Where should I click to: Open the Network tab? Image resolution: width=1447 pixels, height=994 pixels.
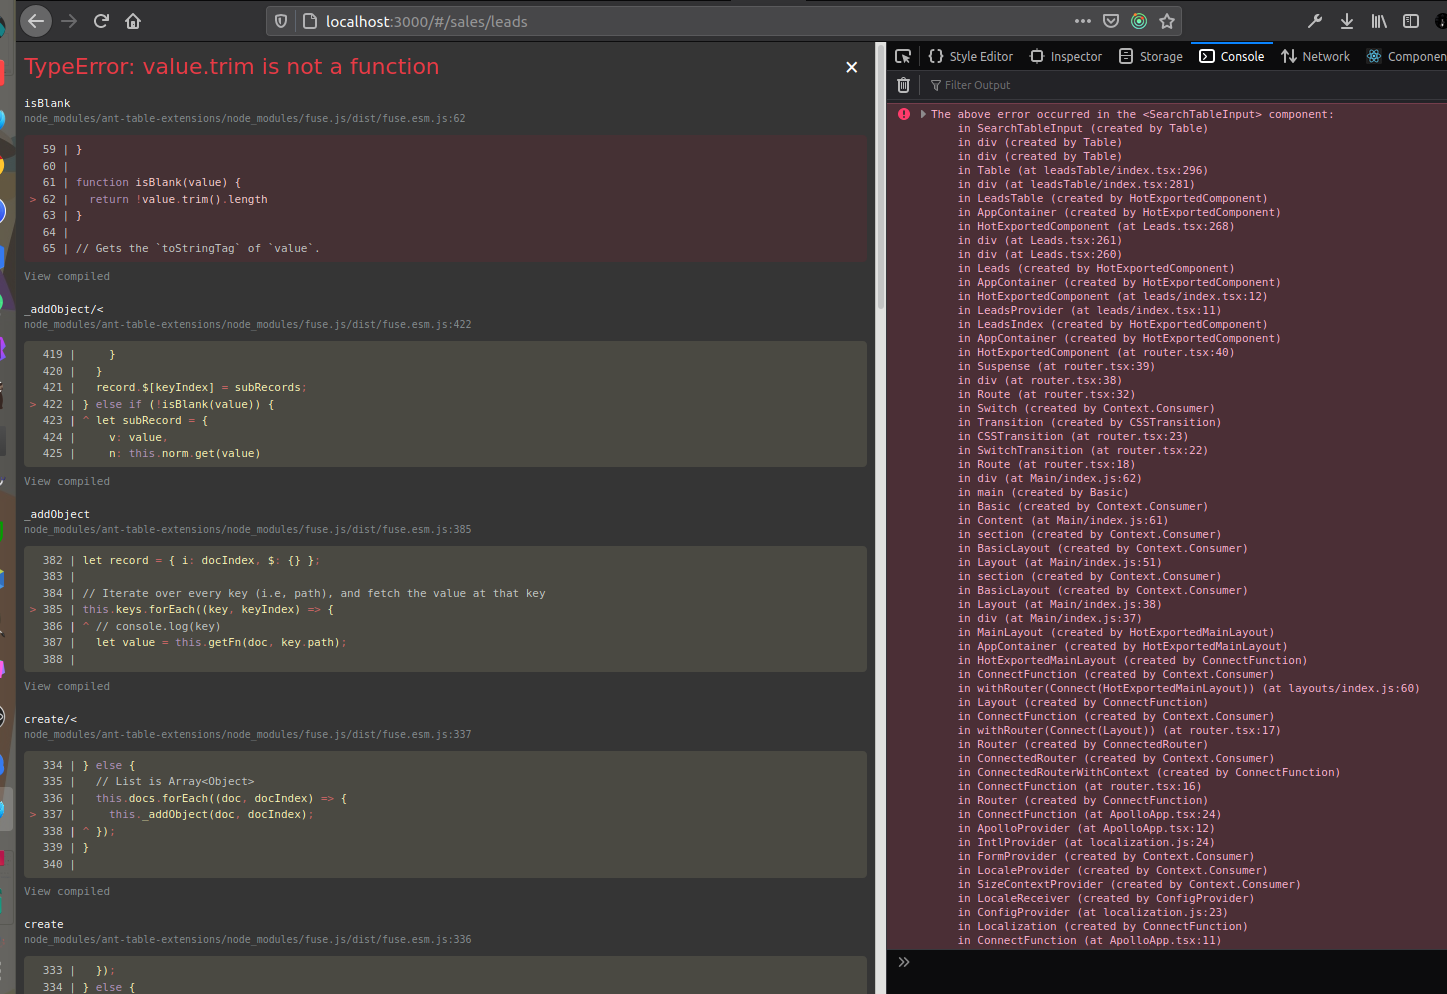1315,56
